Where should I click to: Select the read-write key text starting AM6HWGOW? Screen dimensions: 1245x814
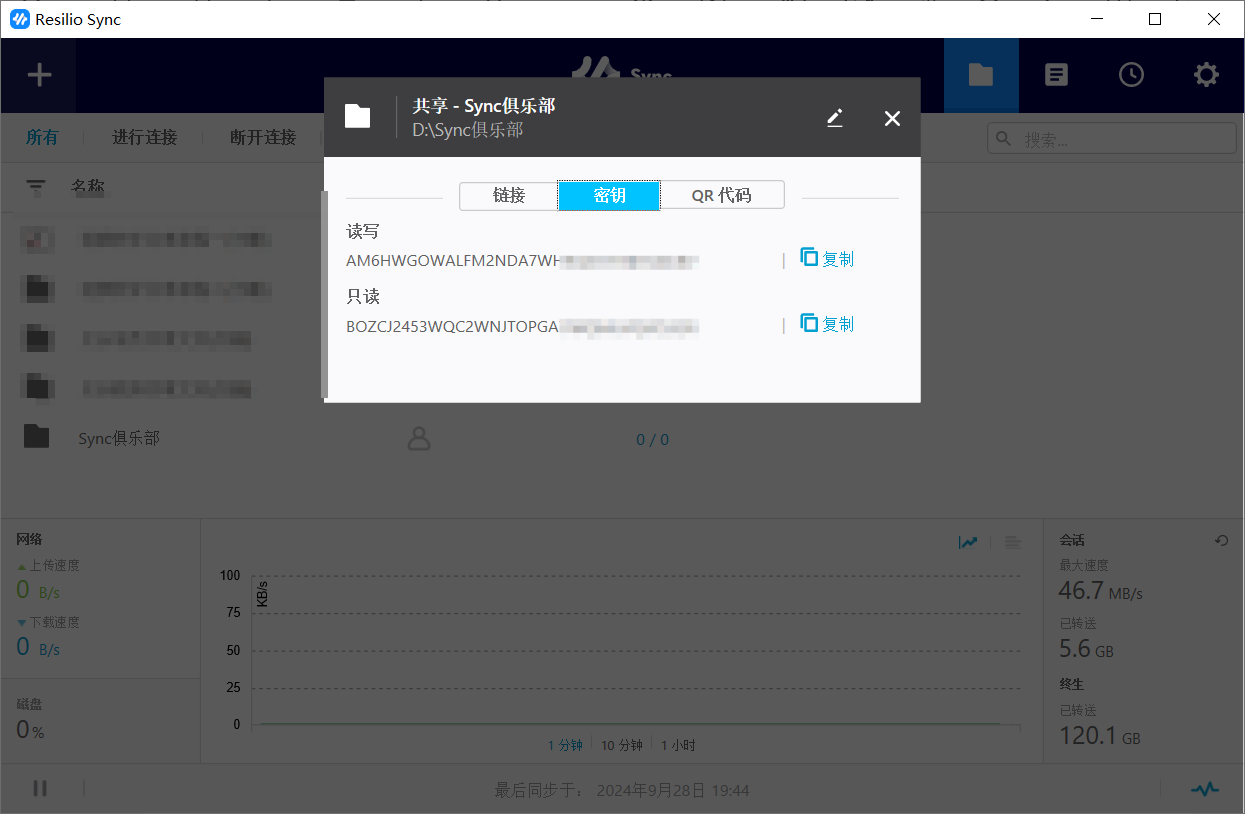coord(522,261)
